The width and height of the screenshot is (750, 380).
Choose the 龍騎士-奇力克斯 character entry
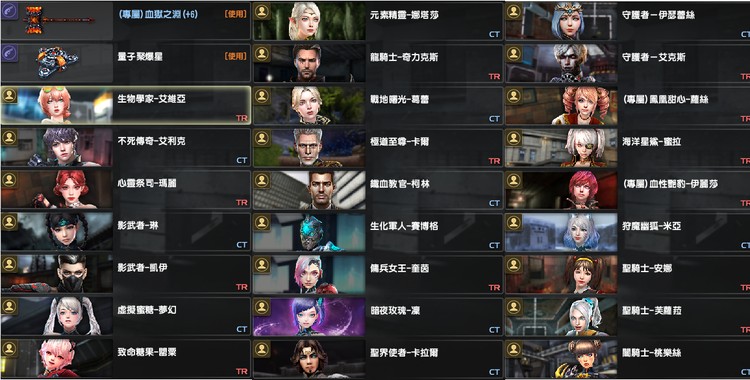(x=377, y=63)
